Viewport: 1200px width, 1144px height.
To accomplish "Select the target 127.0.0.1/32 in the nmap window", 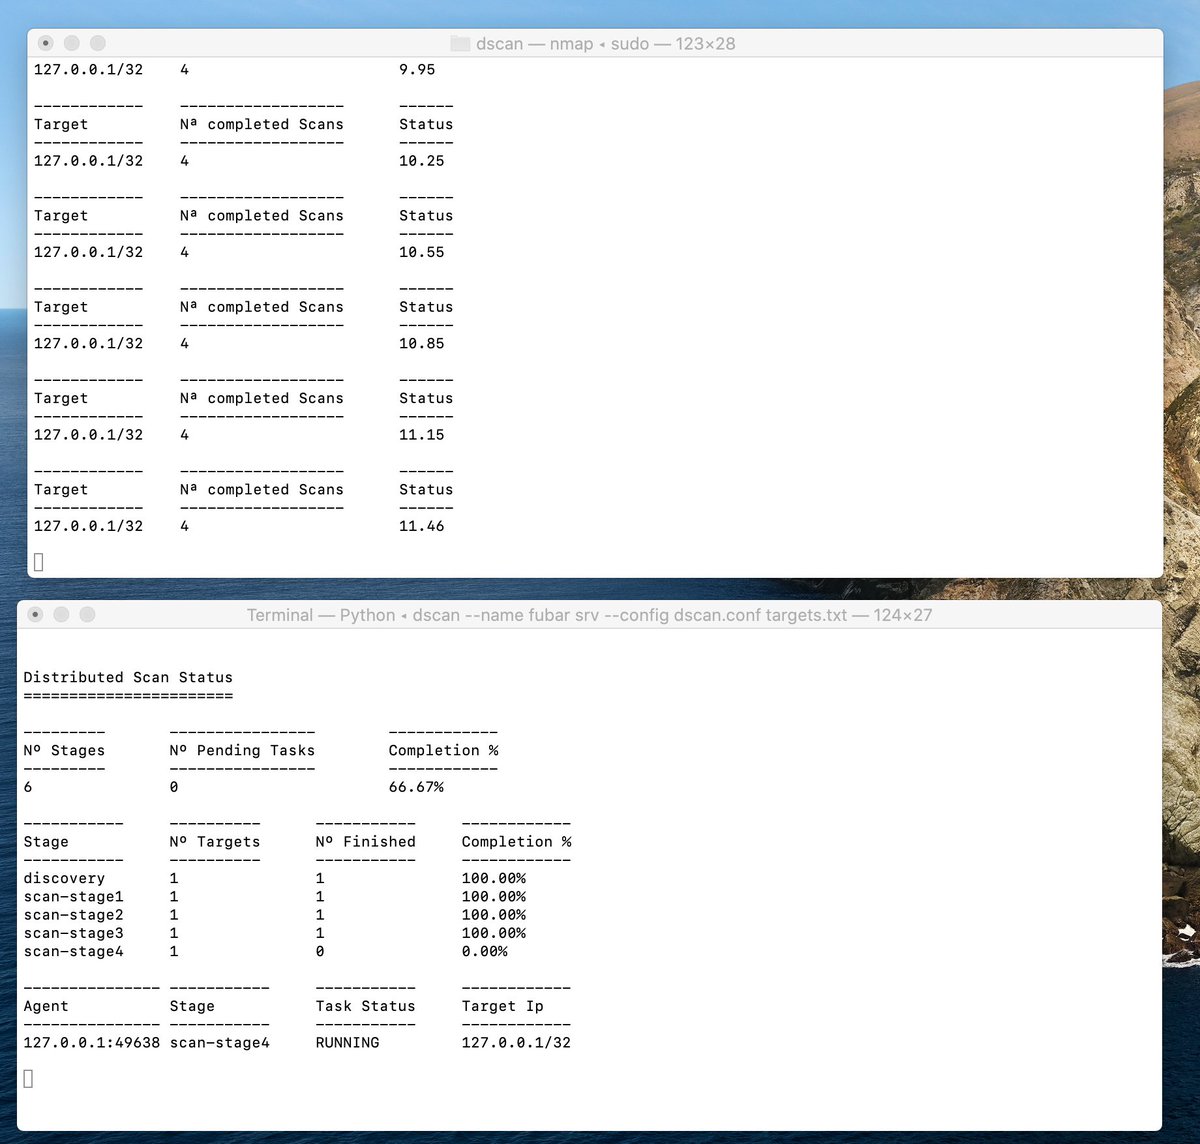I will [x=87, y=525].
